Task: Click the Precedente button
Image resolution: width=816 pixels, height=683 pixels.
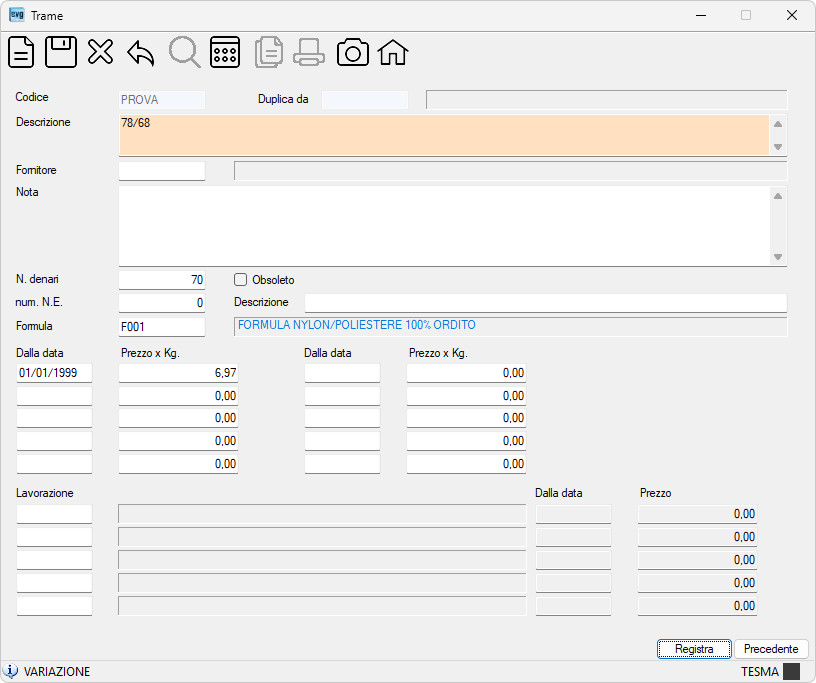Action: pyautogui.click(x=771, y=649)
